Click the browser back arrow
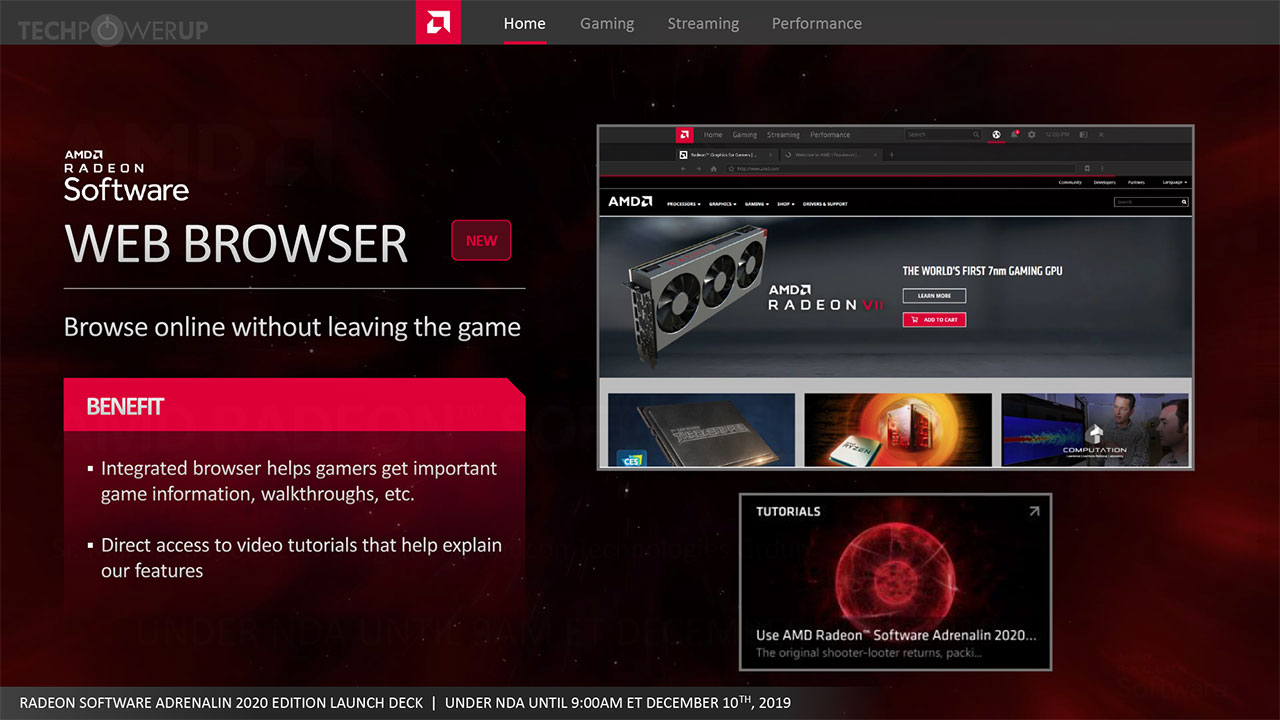 (683, 169)
